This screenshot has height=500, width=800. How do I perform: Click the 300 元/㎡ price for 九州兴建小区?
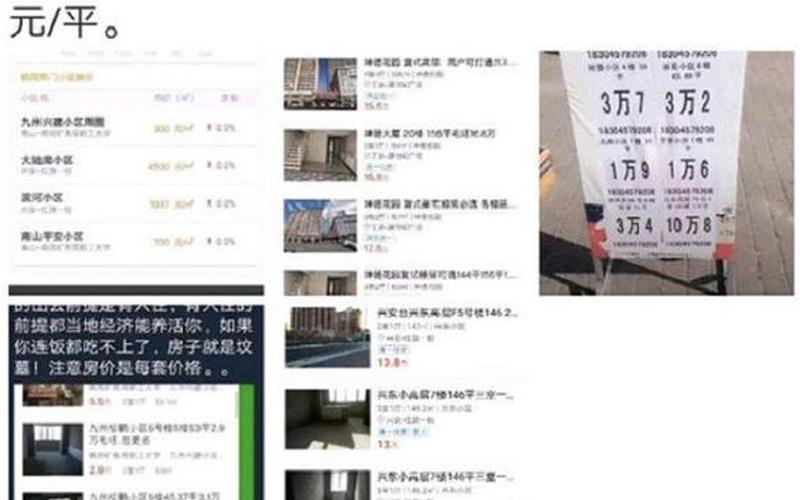coord(173,129)
